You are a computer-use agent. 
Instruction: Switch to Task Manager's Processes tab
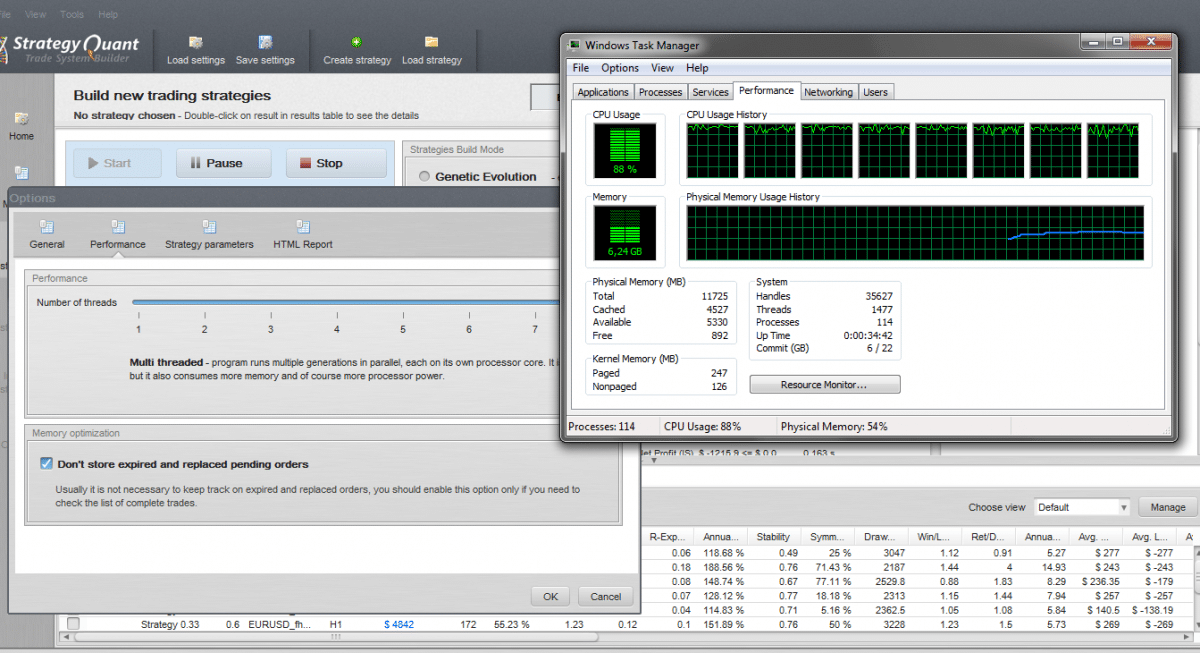(660, 92)
